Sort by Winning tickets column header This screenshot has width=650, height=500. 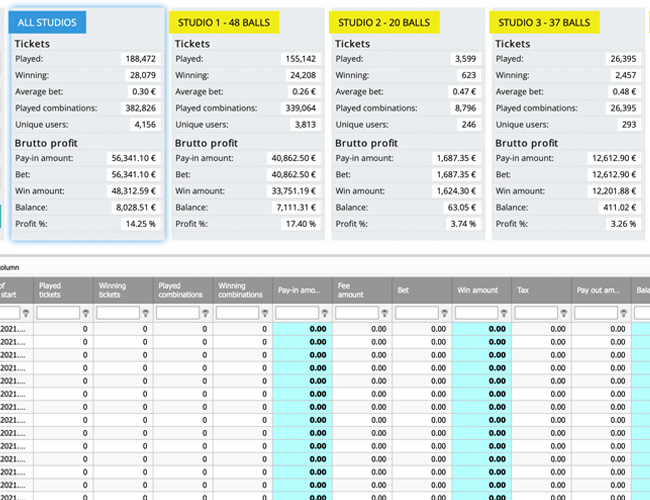(123, 290)
